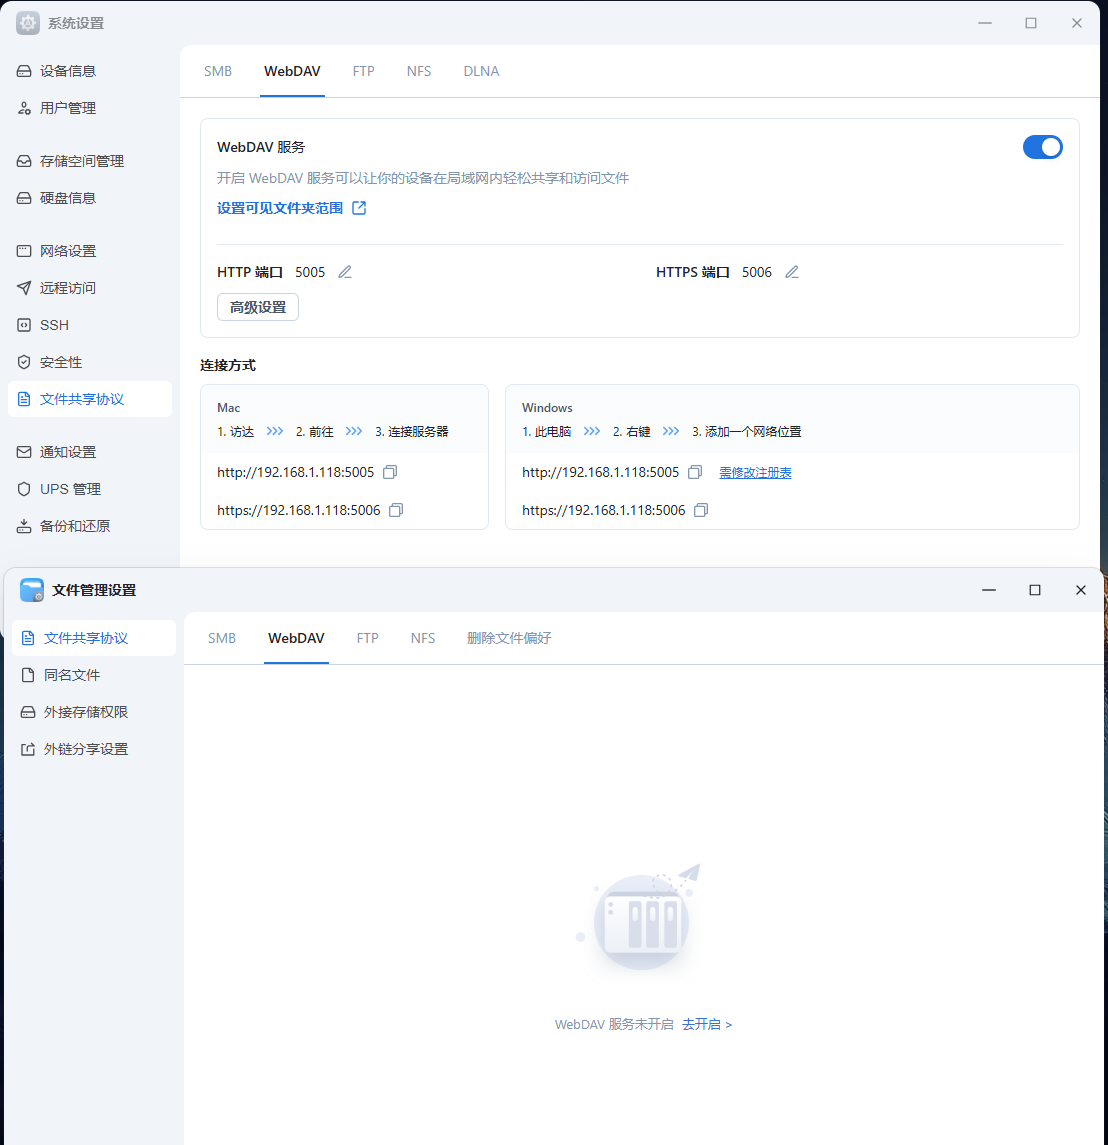Click the HTTP port value 5005
Screen dimensions: 1108x1145
(310, 272)
